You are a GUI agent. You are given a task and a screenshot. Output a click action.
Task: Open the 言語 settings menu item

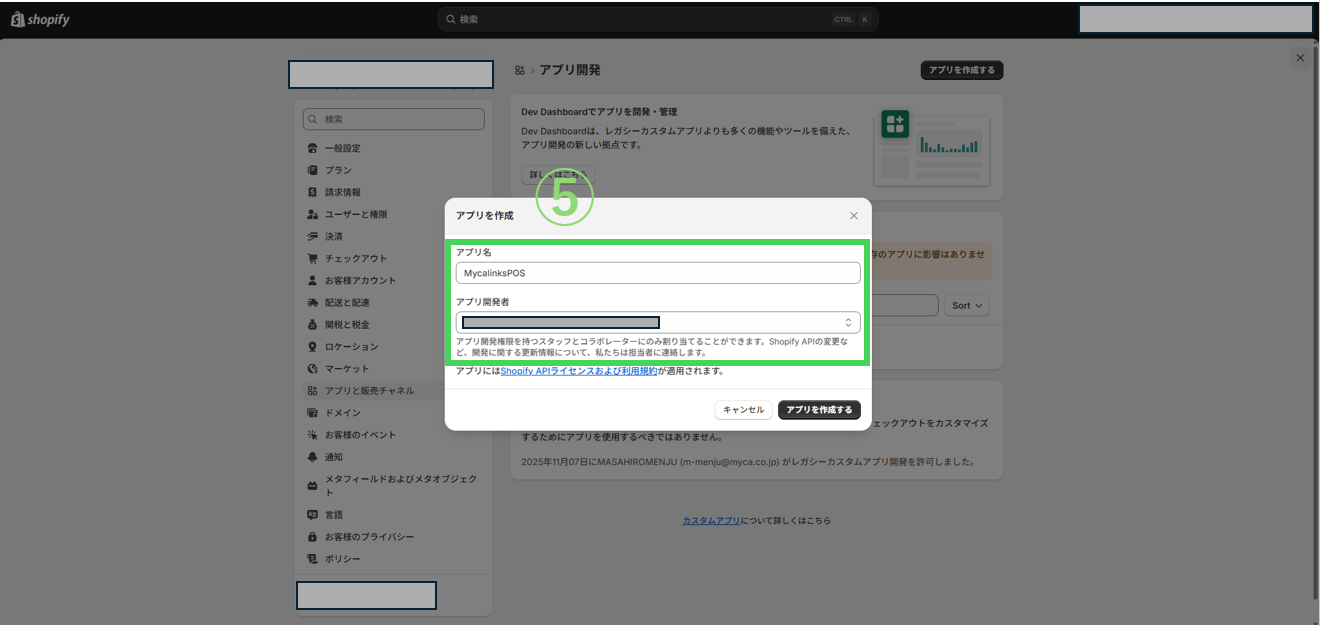333,515
